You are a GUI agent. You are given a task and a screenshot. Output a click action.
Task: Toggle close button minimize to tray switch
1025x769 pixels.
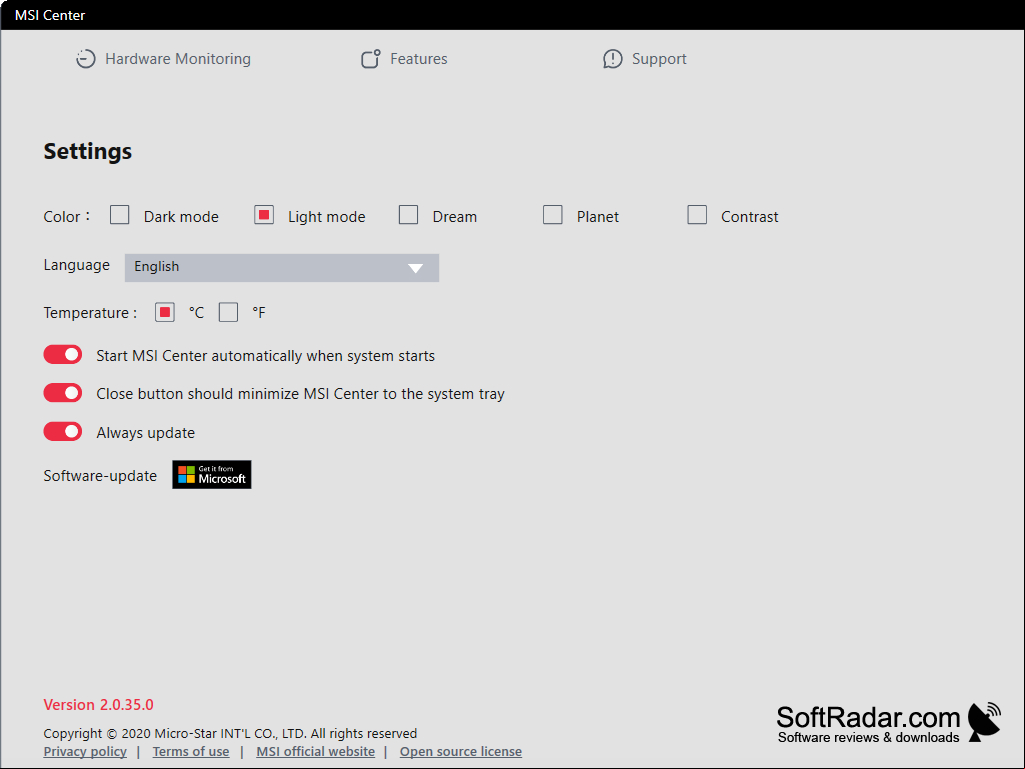tap(63, 393)
